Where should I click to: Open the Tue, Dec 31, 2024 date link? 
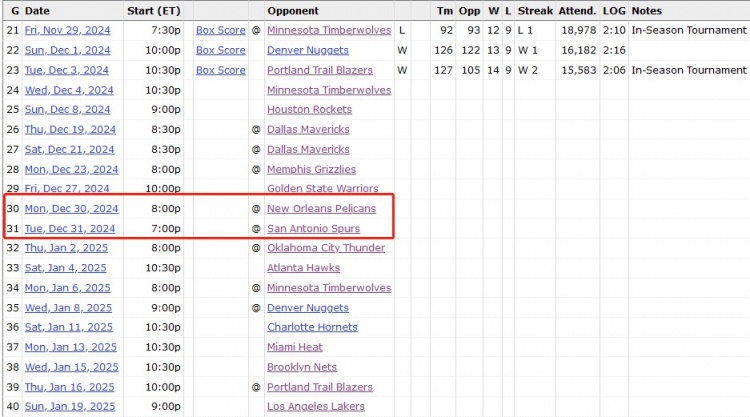[x=70, y=229]
